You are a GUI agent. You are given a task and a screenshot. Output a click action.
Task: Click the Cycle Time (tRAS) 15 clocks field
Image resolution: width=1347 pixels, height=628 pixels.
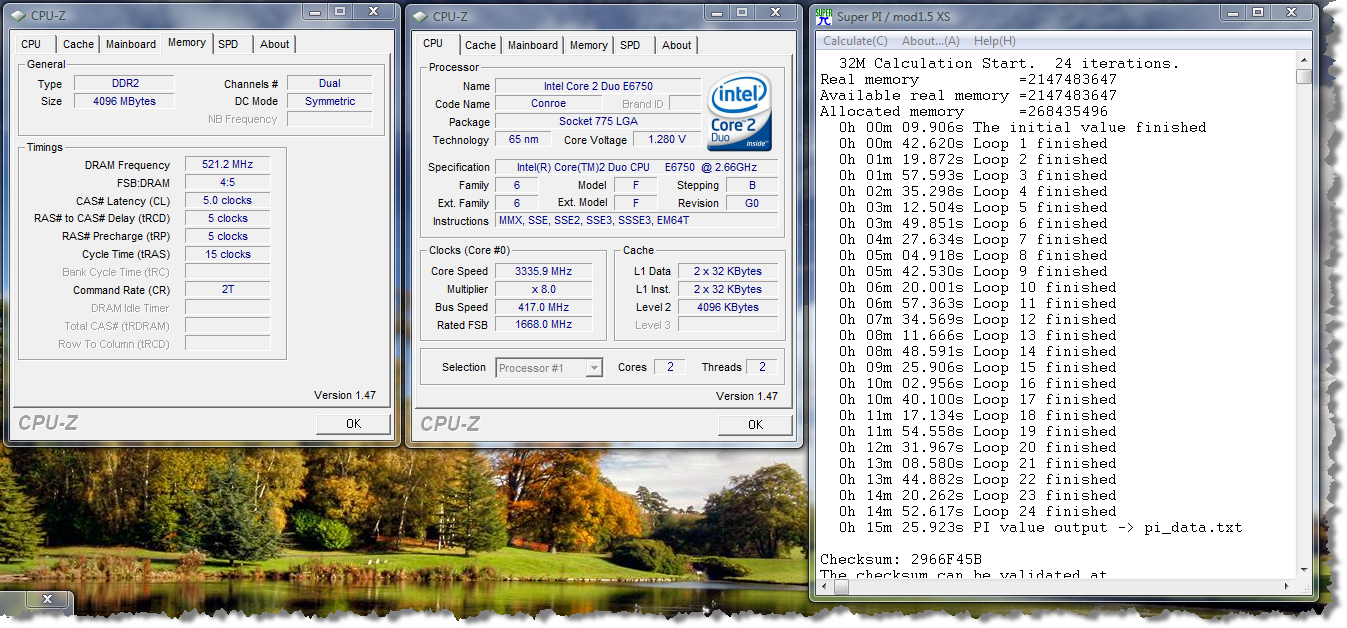[x=227, y=254]
